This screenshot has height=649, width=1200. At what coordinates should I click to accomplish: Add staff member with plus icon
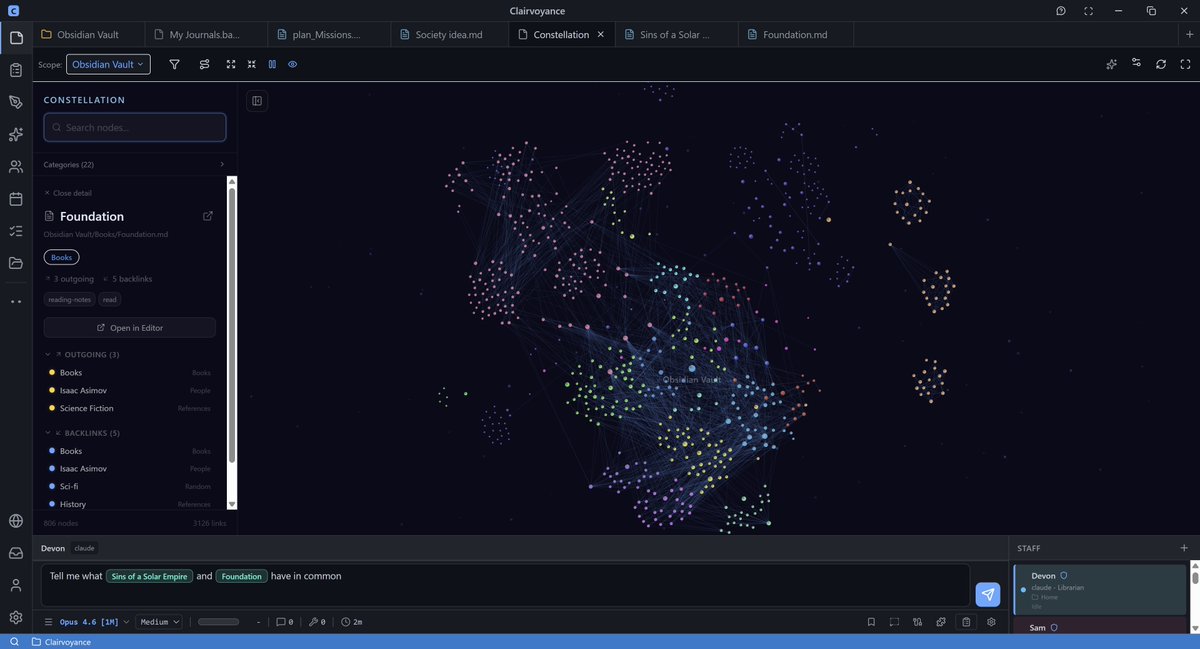coord(1184,548)
